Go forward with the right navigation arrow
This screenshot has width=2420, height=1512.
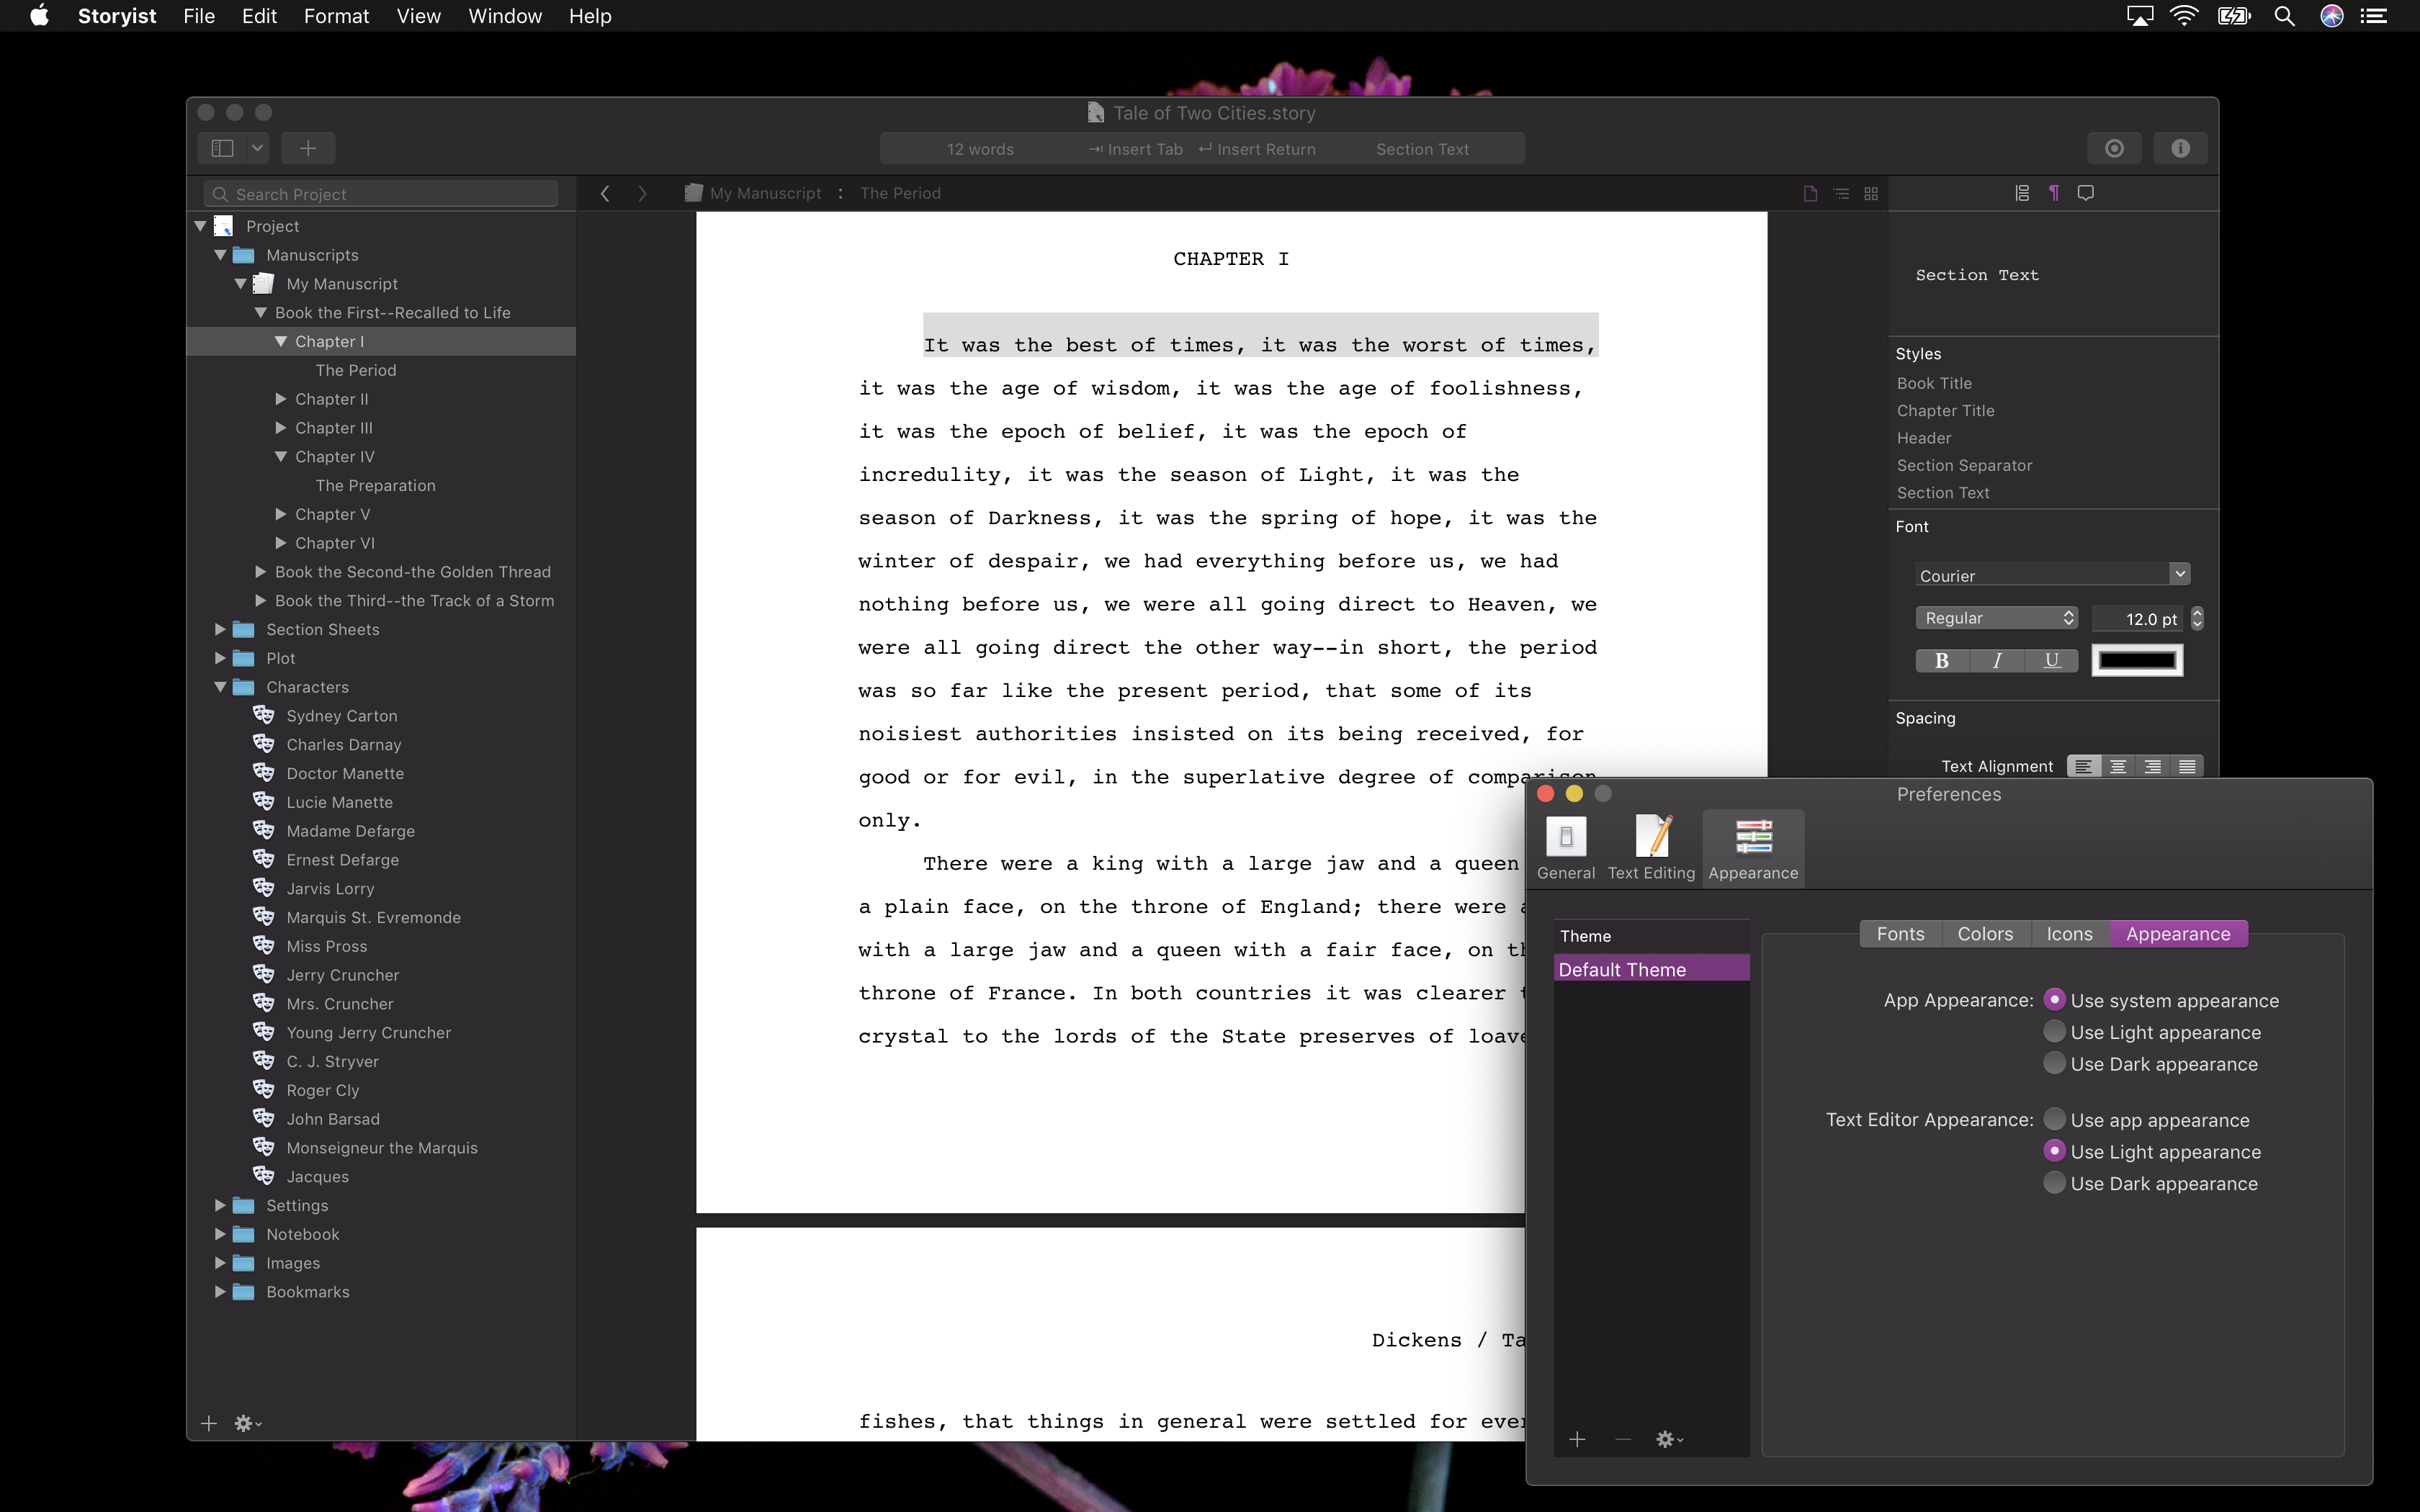642,193
